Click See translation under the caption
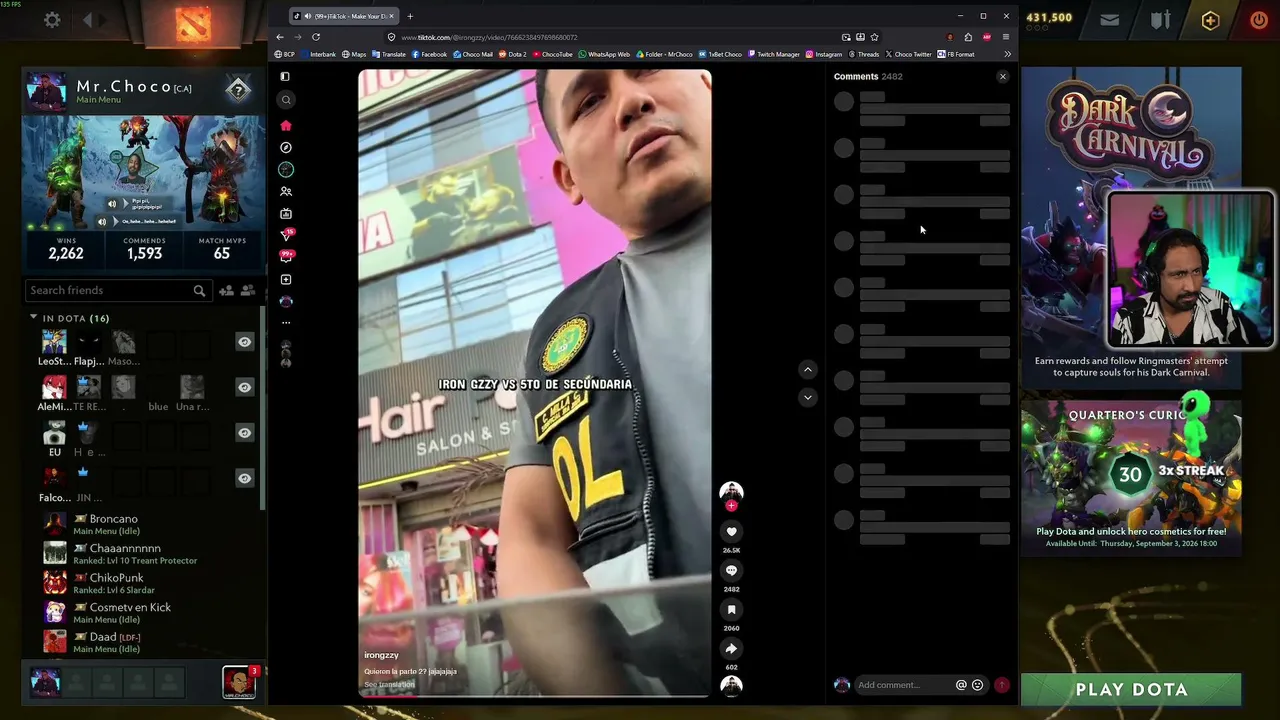This screenshot has height=720, width=1280. coord(389,685)
